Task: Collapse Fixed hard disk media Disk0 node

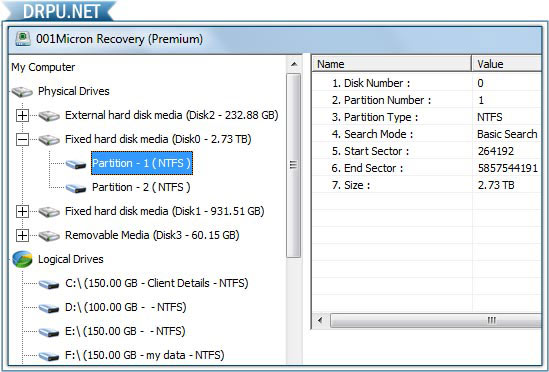Action: (22, 140)
